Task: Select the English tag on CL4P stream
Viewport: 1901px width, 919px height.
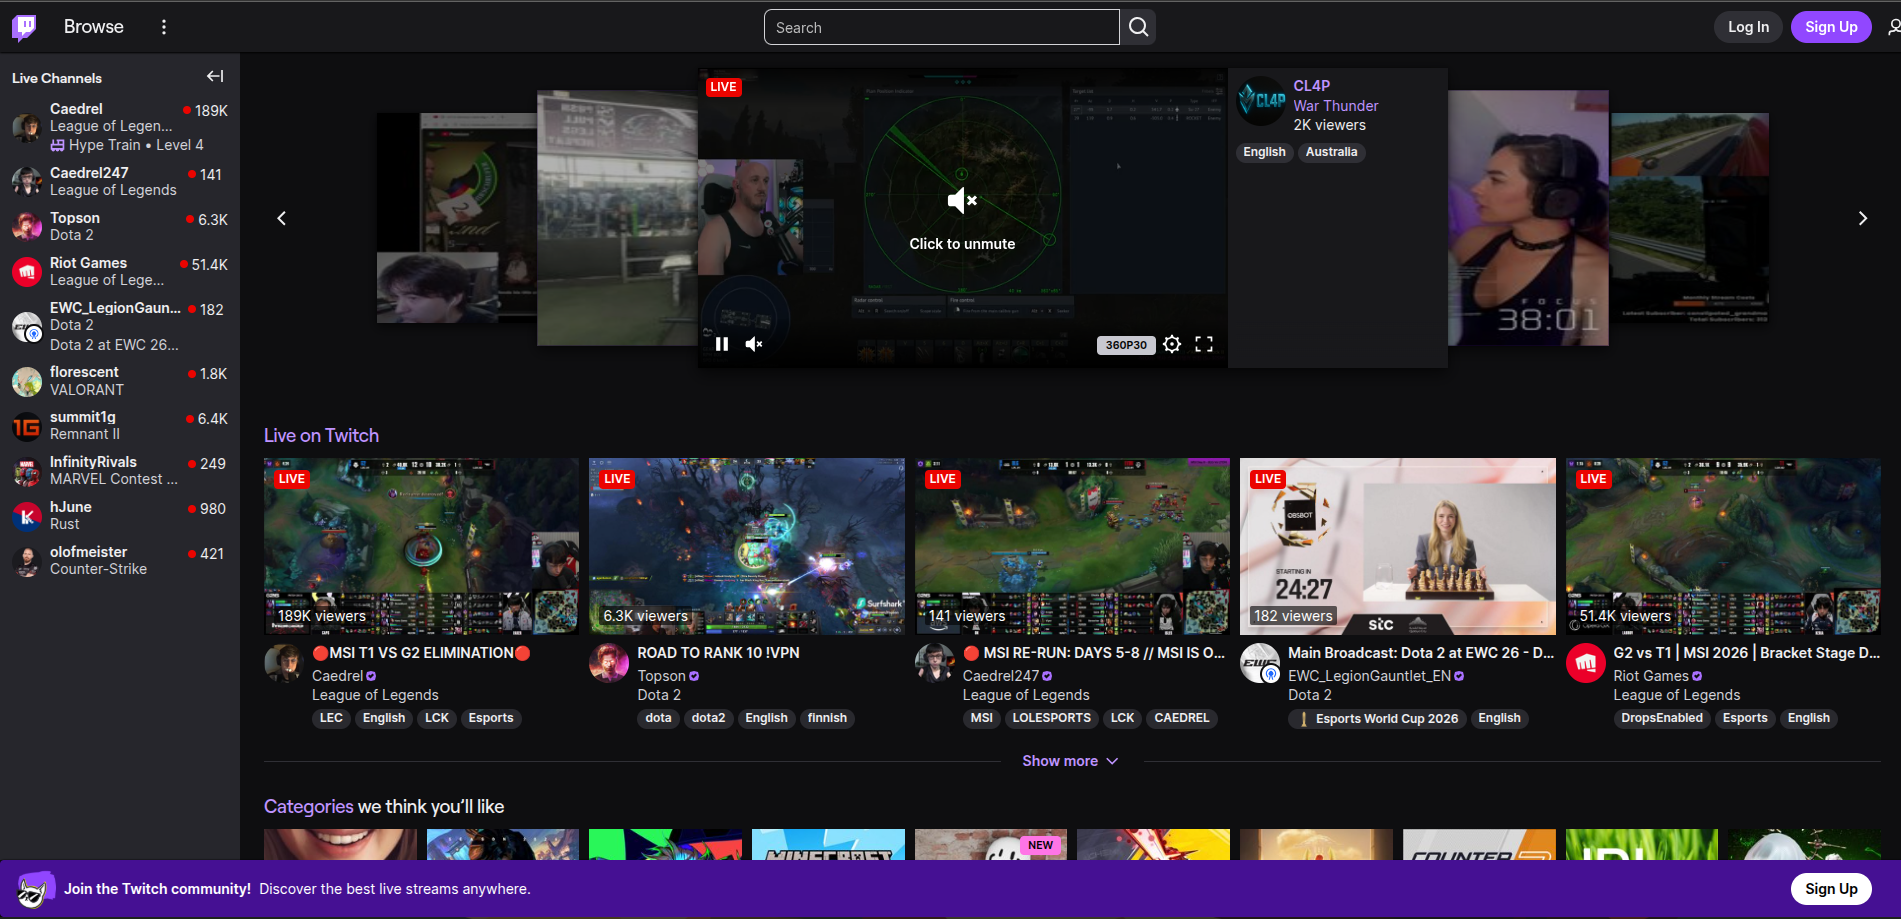Action: (1264, 152)
